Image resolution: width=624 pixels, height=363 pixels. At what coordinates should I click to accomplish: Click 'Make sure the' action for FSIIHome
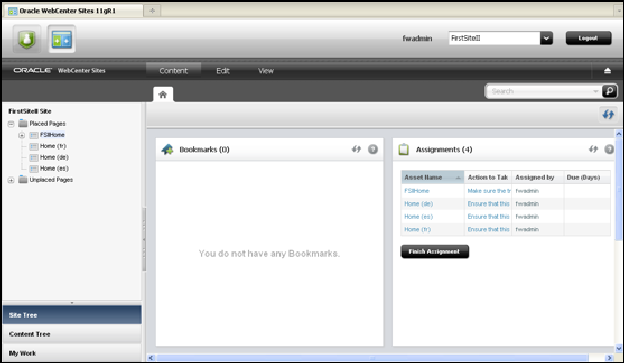489,191
